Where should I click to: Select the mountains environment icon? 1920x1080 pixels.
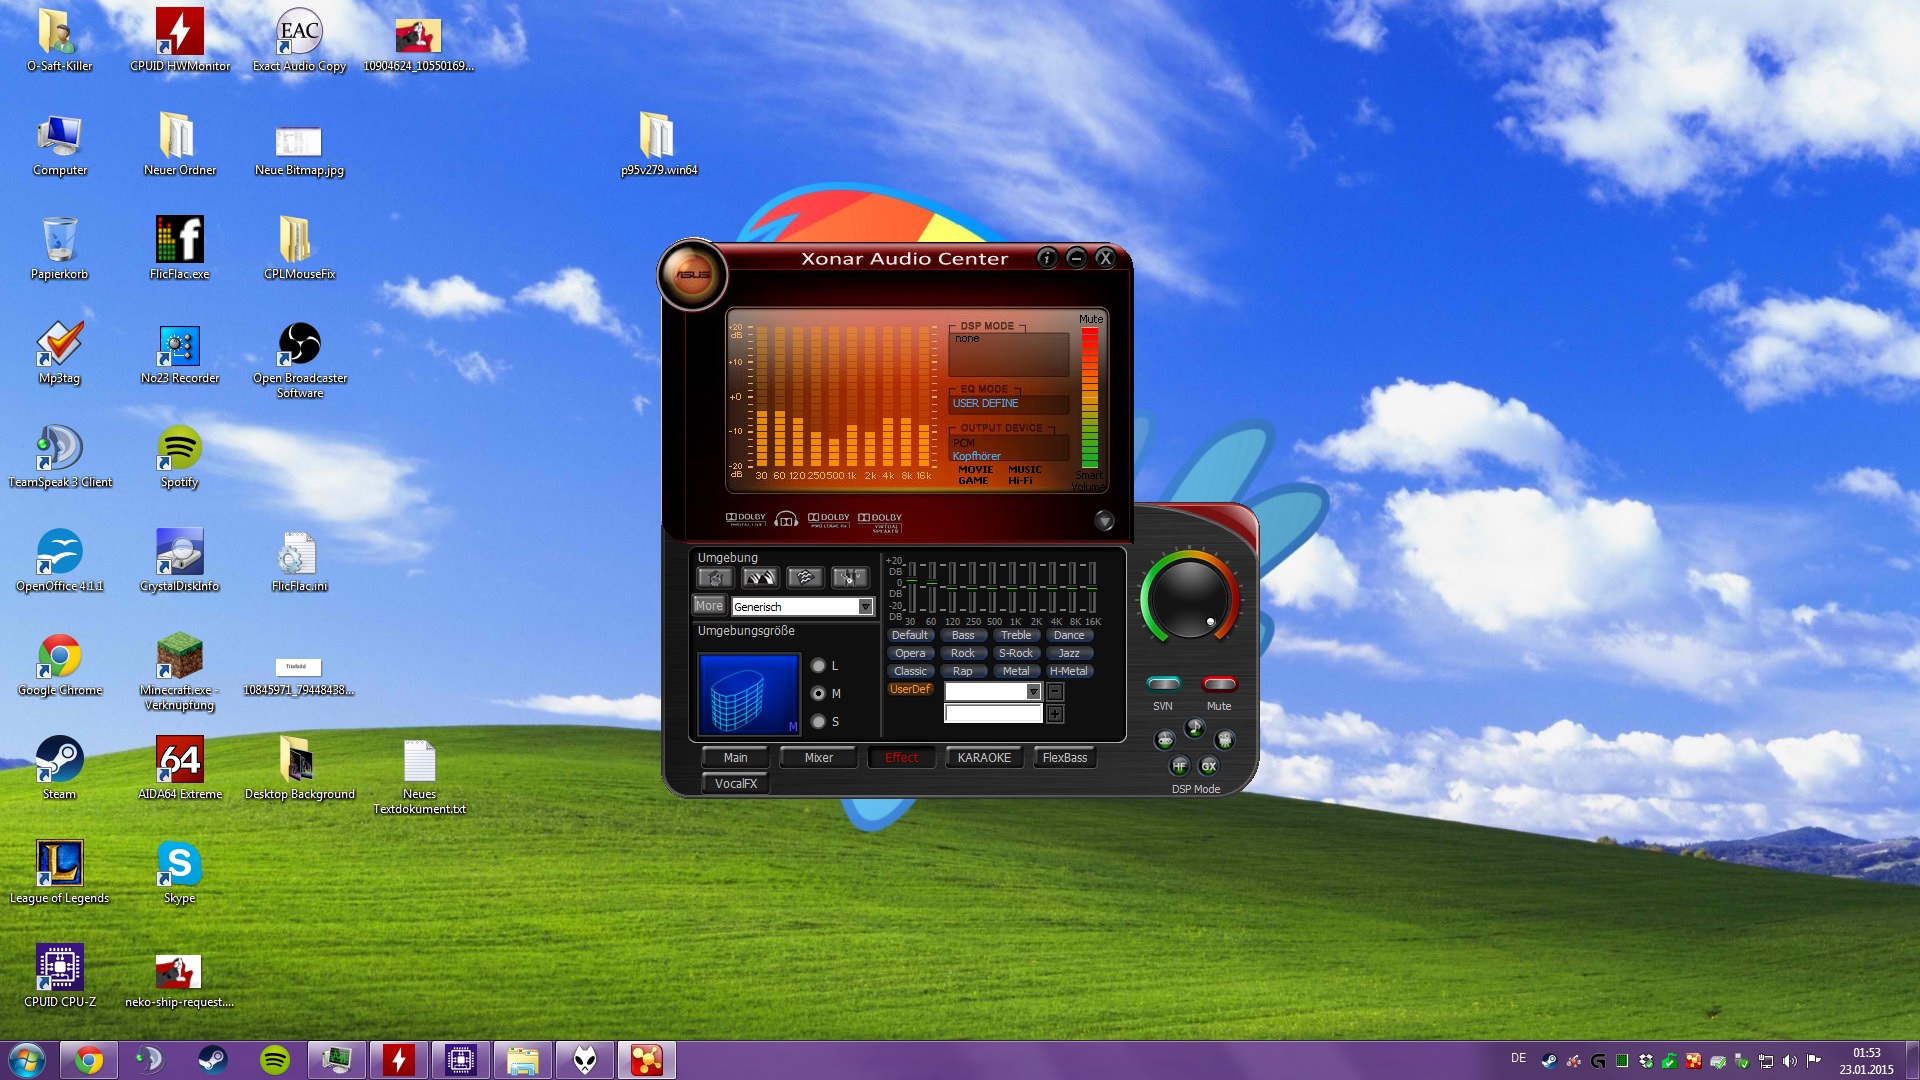760,578
